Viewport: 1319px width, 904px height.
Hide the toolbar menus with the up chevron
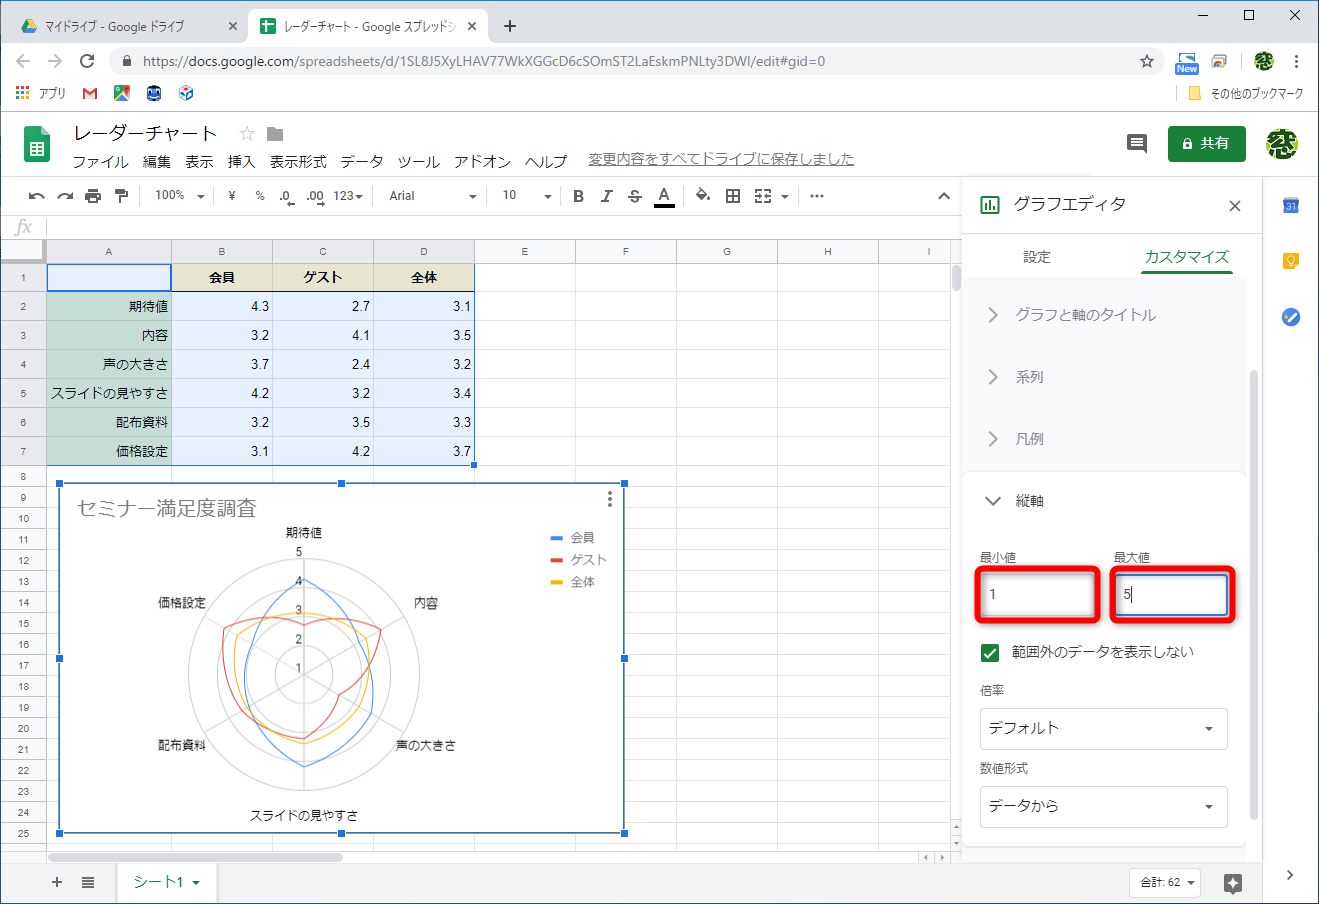[x=943, y=196]
